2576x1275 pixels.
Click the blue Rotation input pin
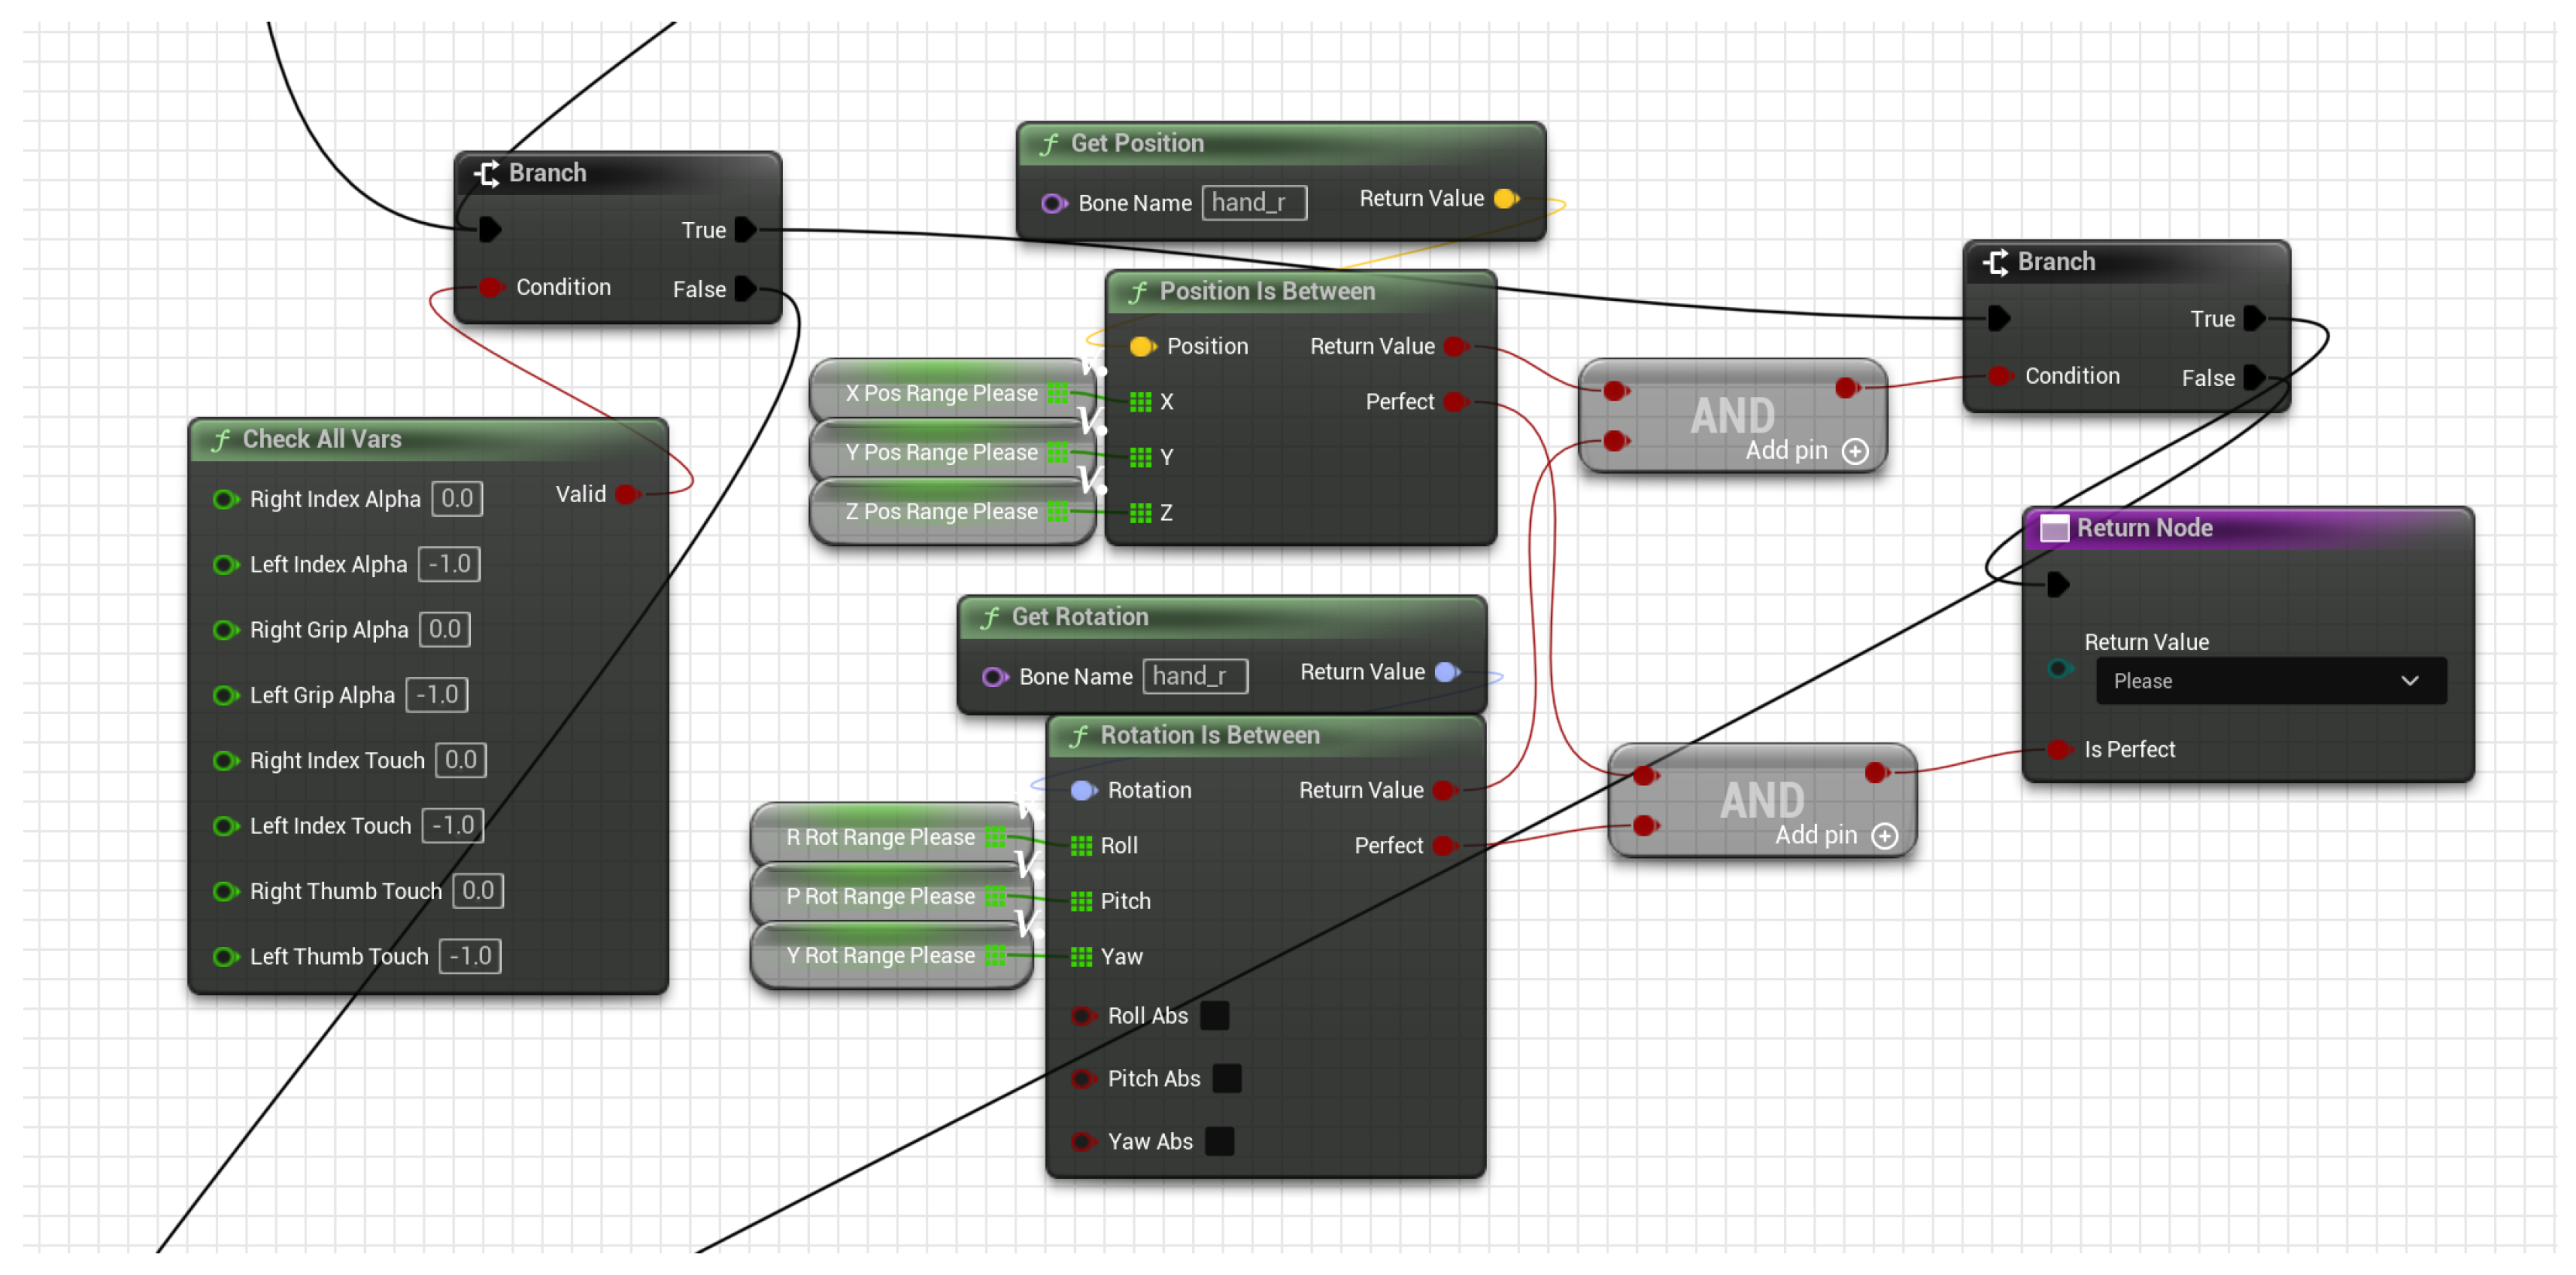point(1082,791)
